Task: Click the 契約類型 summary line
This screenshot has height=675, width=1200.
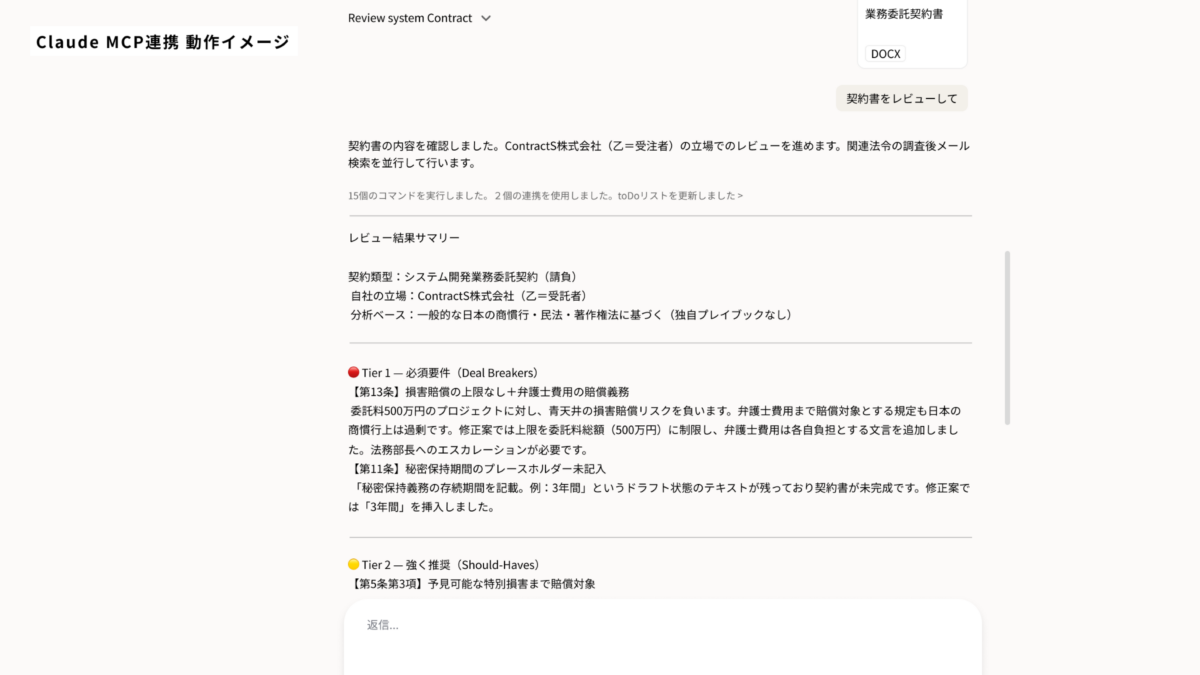Action: click(462, 276)
